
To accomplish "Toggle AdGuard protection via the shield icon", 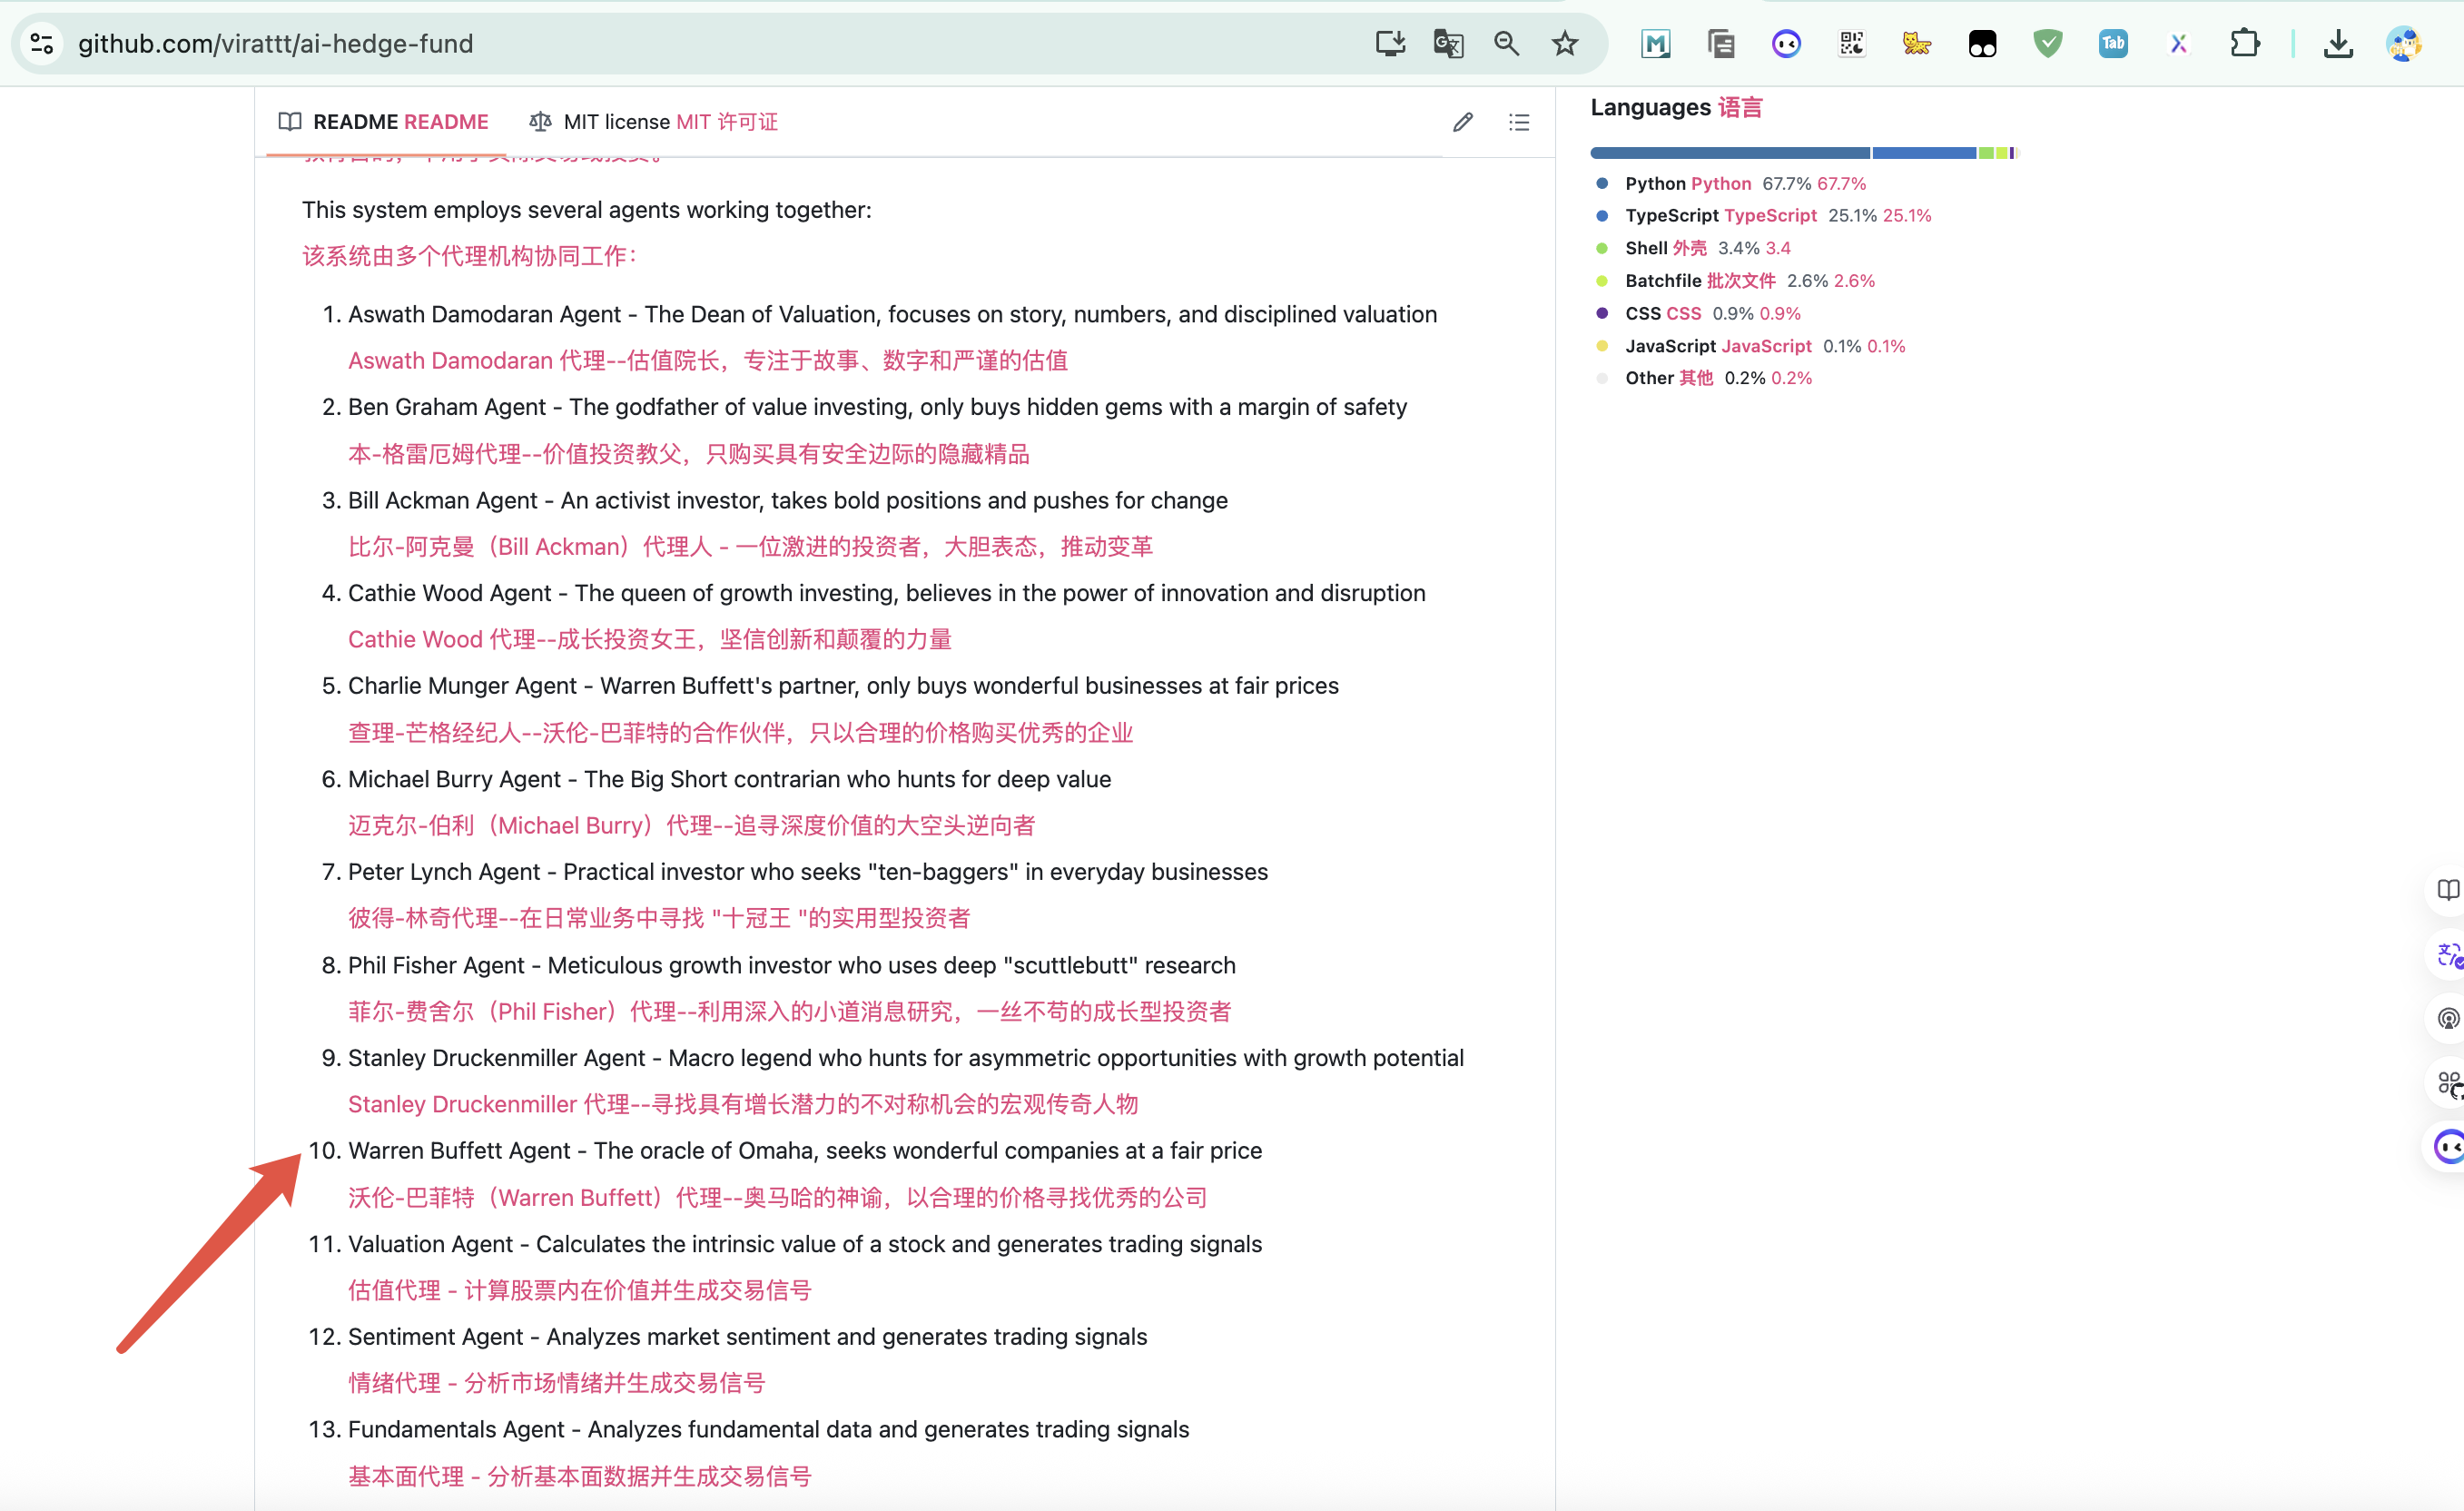I will 2048,43.
